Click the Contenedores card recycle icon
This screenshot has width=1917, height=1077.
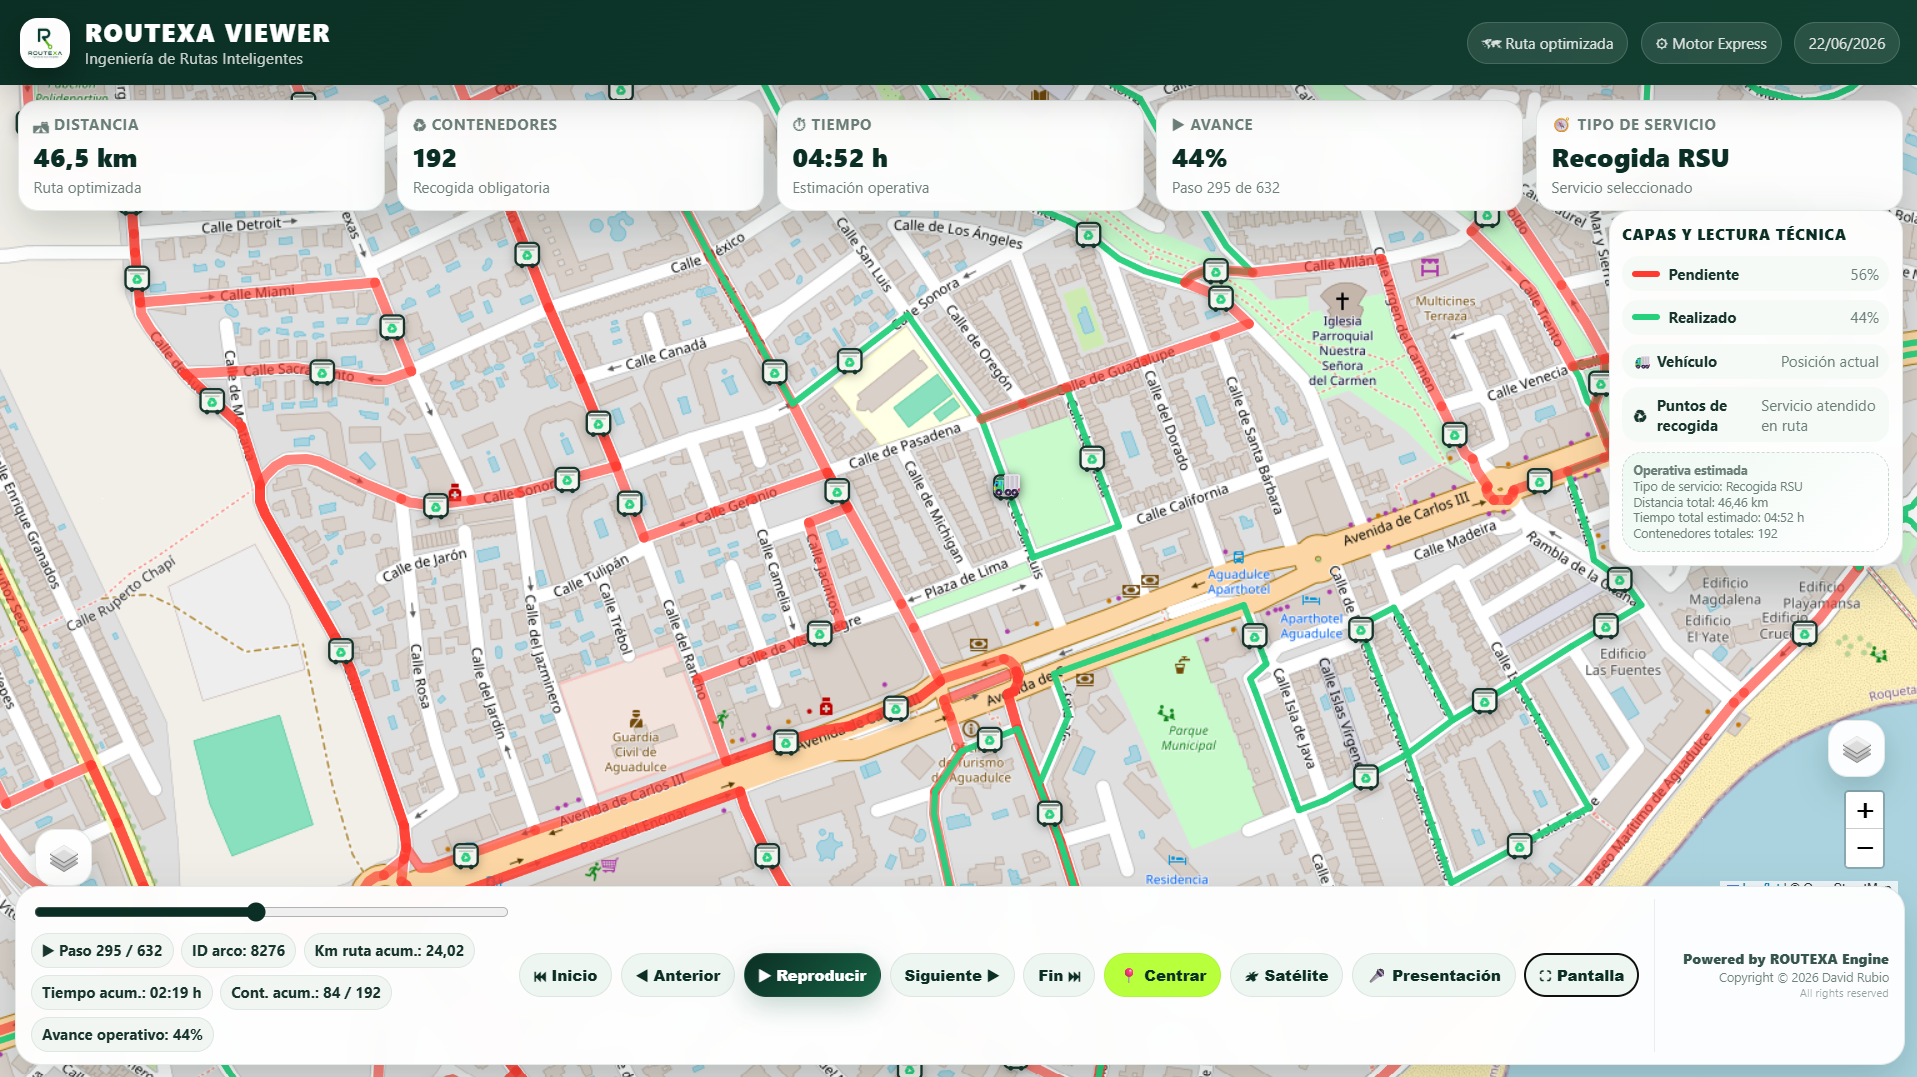[420, 125]
